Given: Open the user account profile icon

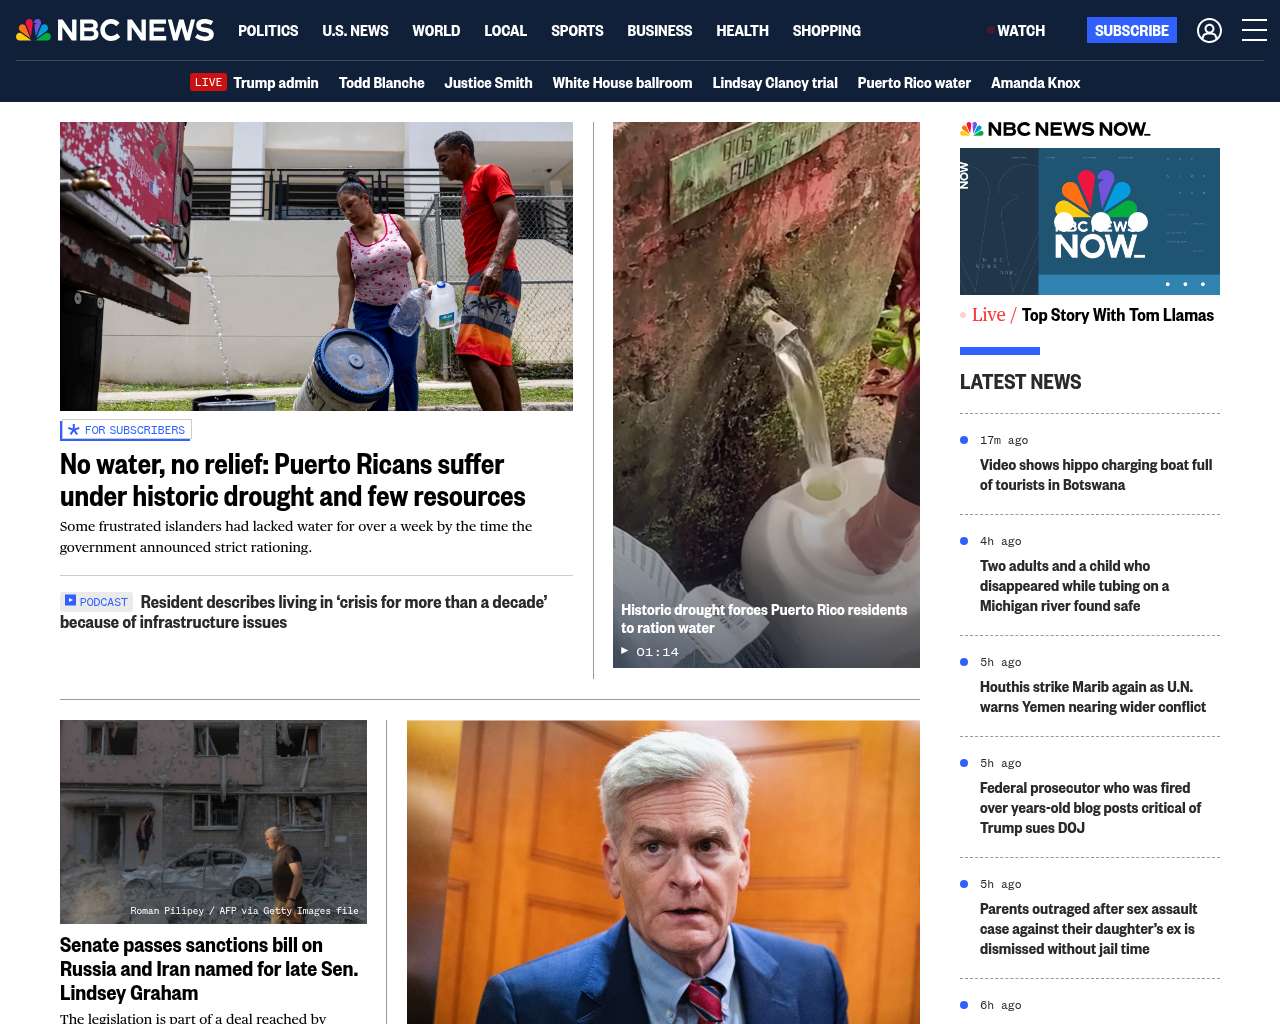Looking at the screenshot, I should click(x=1209, y=31).
